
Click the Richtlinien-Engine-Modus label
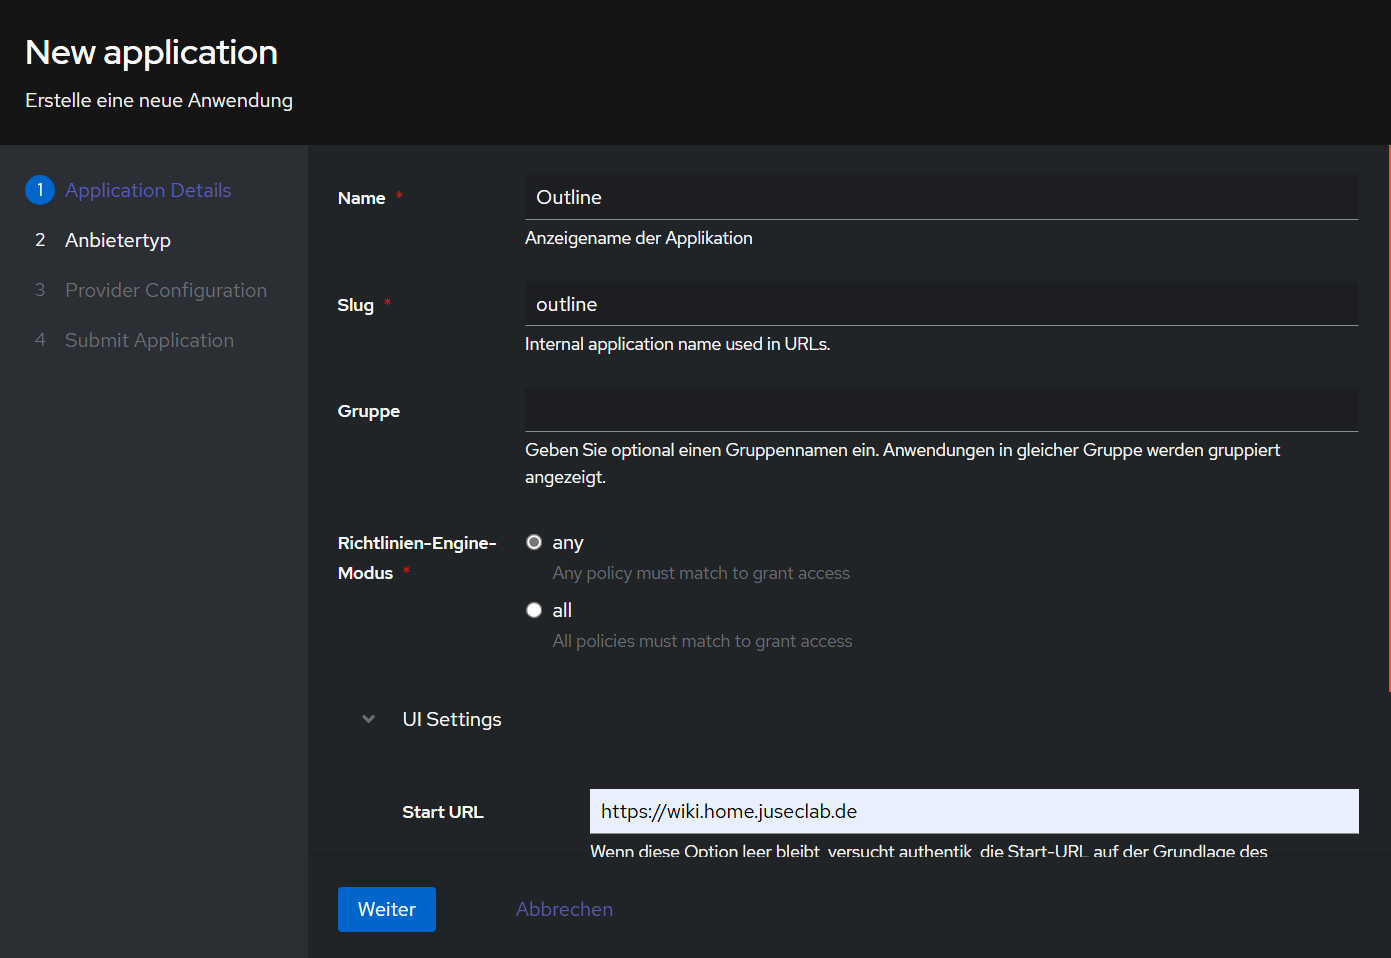[417, 558]
